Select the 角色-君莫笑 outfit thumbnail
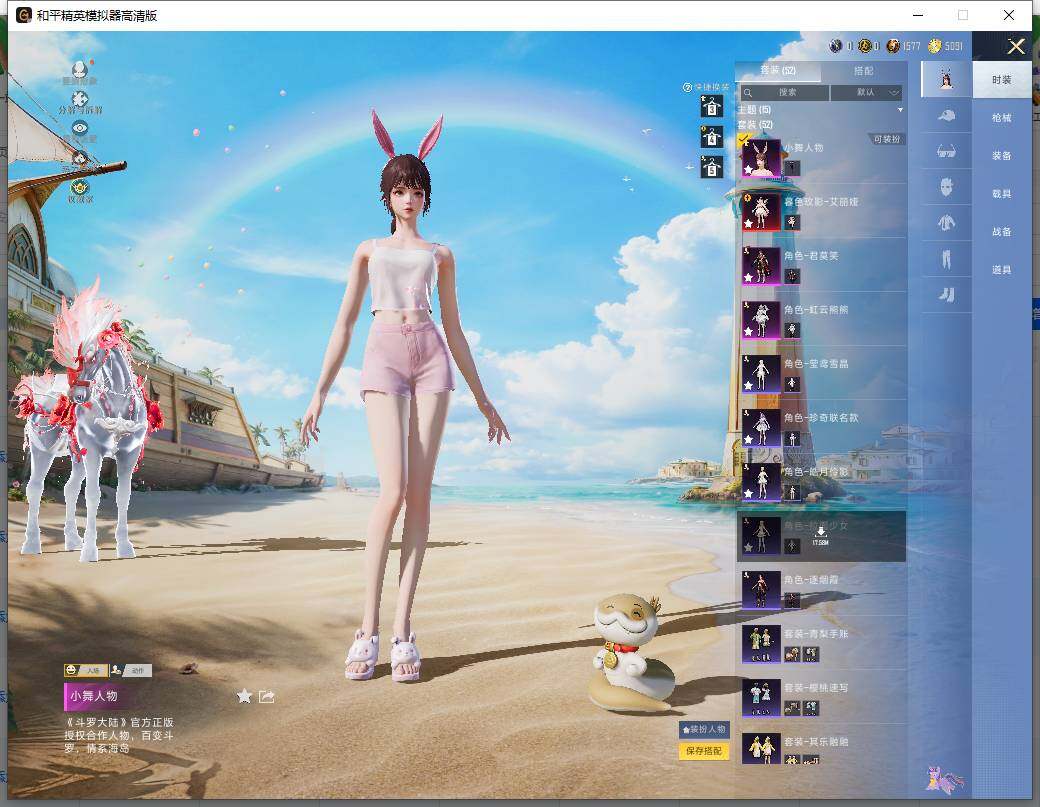Viewport: 1040px width, 807px height. coord(761,266)
